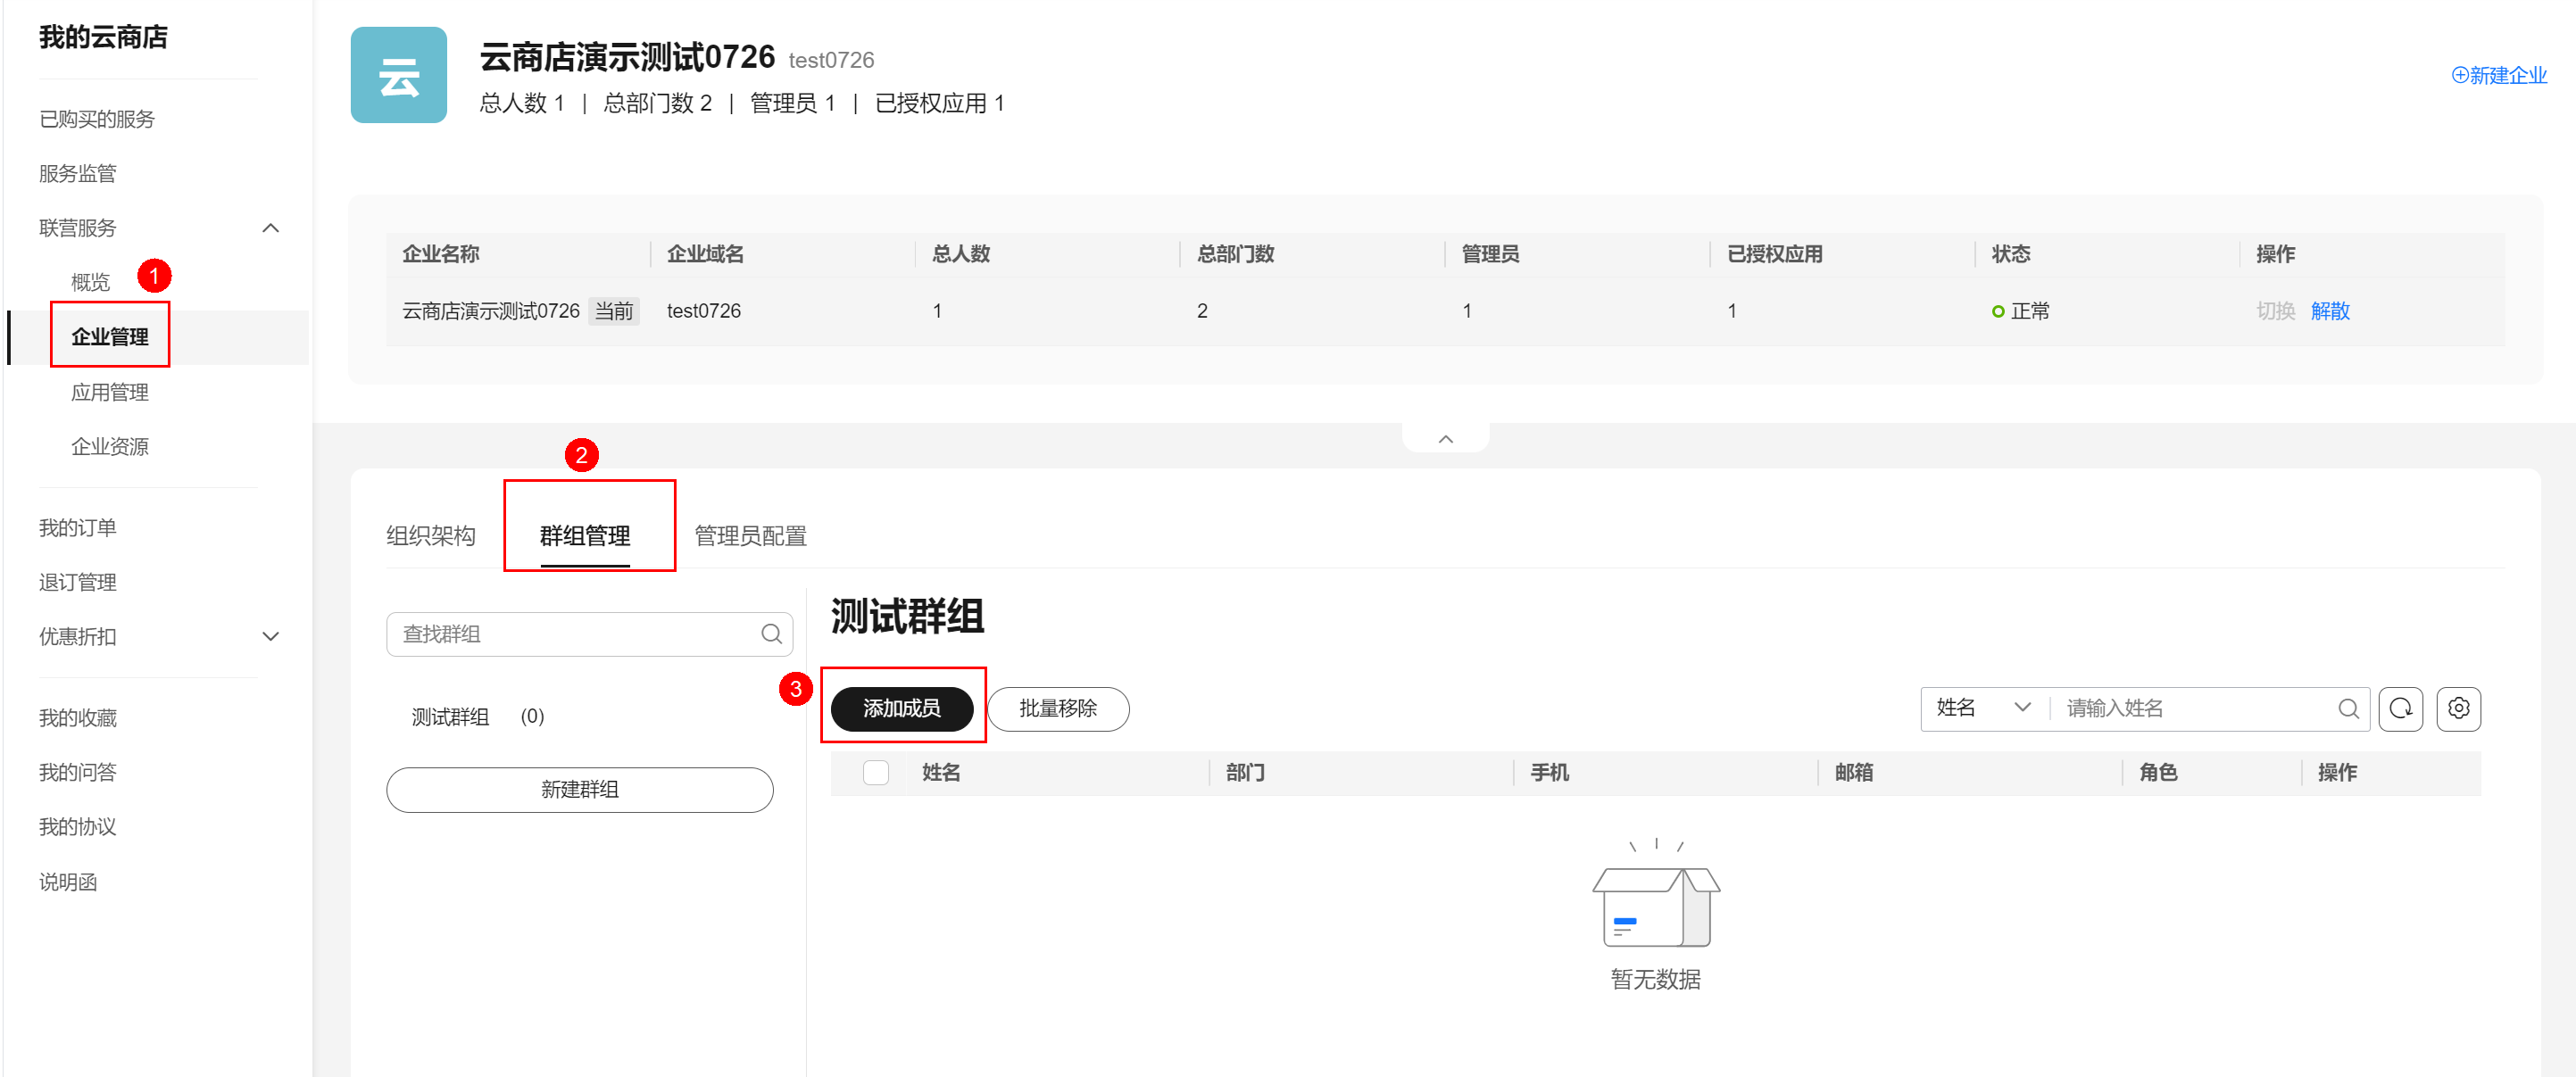Switch to the 组织架构 tab
Viewport: 2576px width, 1077px height.
click(x=430, y=536)
